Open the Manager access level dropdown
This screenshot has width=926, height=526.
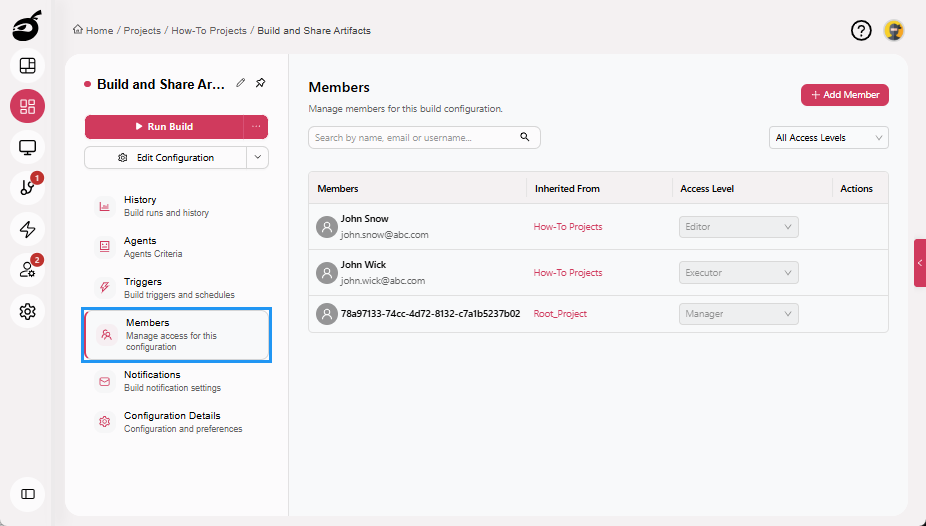(739, 314)
